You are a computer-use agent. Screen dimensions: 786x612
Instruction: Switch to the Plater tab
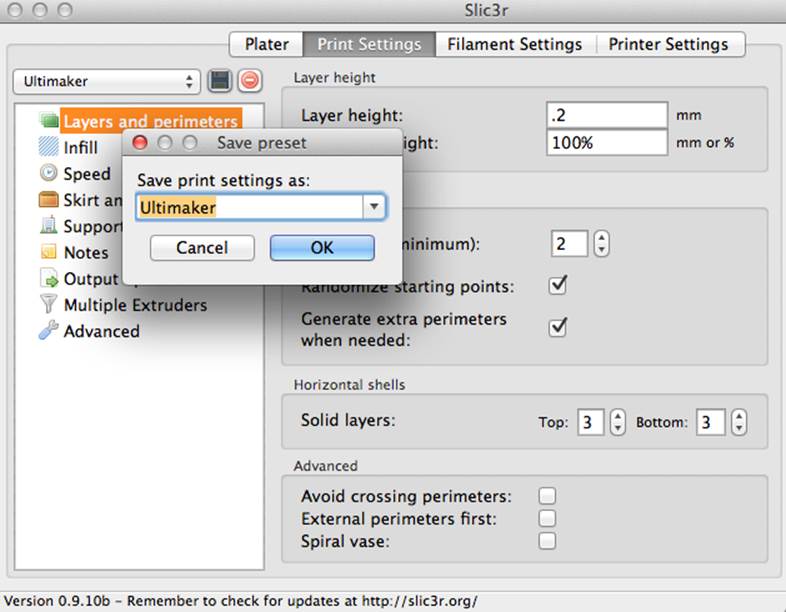267,44
